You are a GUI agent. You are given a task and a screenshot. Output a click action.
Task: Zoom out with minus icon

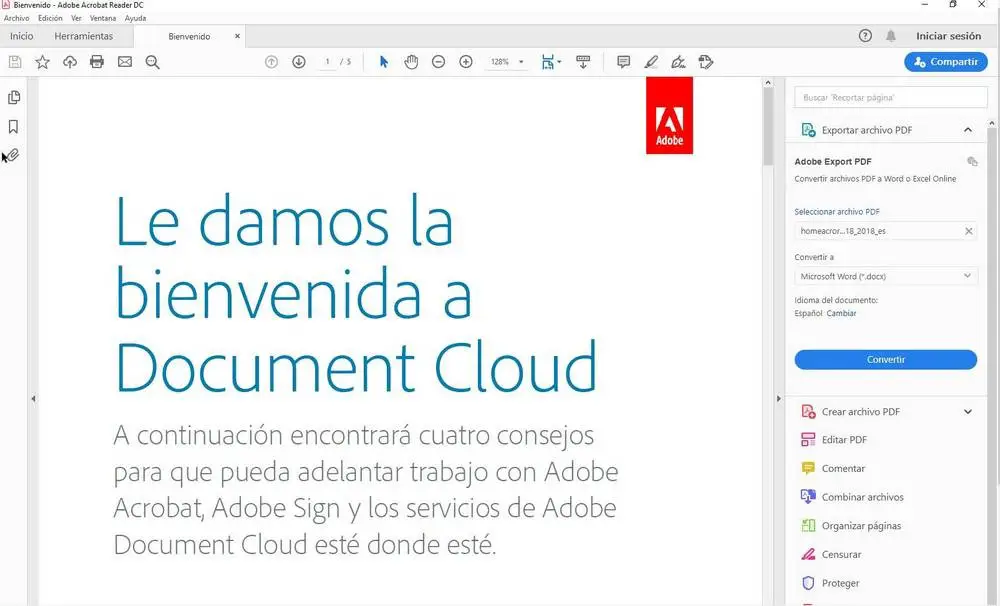tap(438, 62)
